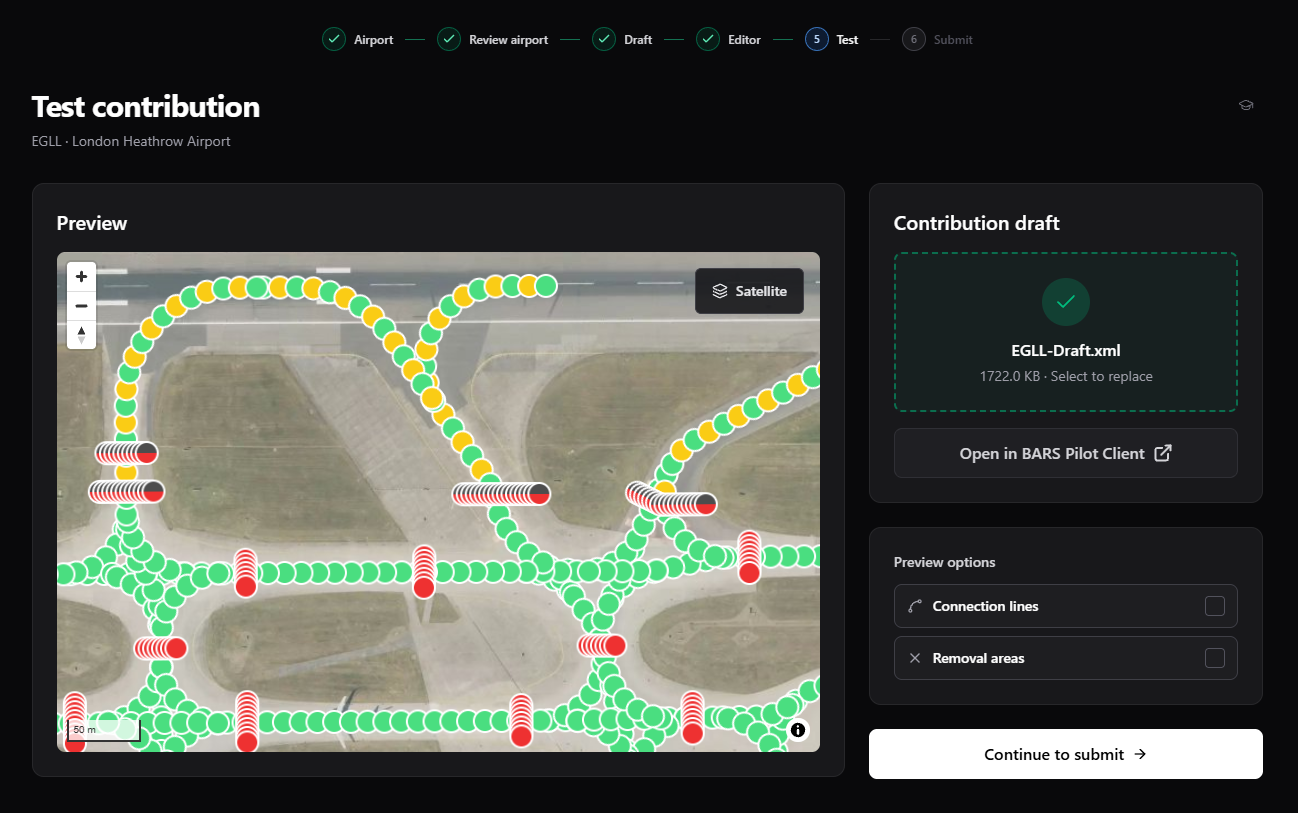
Task: Click the Draft step checkmark icon
Action: pyautogui.click(x=604, y=40)
